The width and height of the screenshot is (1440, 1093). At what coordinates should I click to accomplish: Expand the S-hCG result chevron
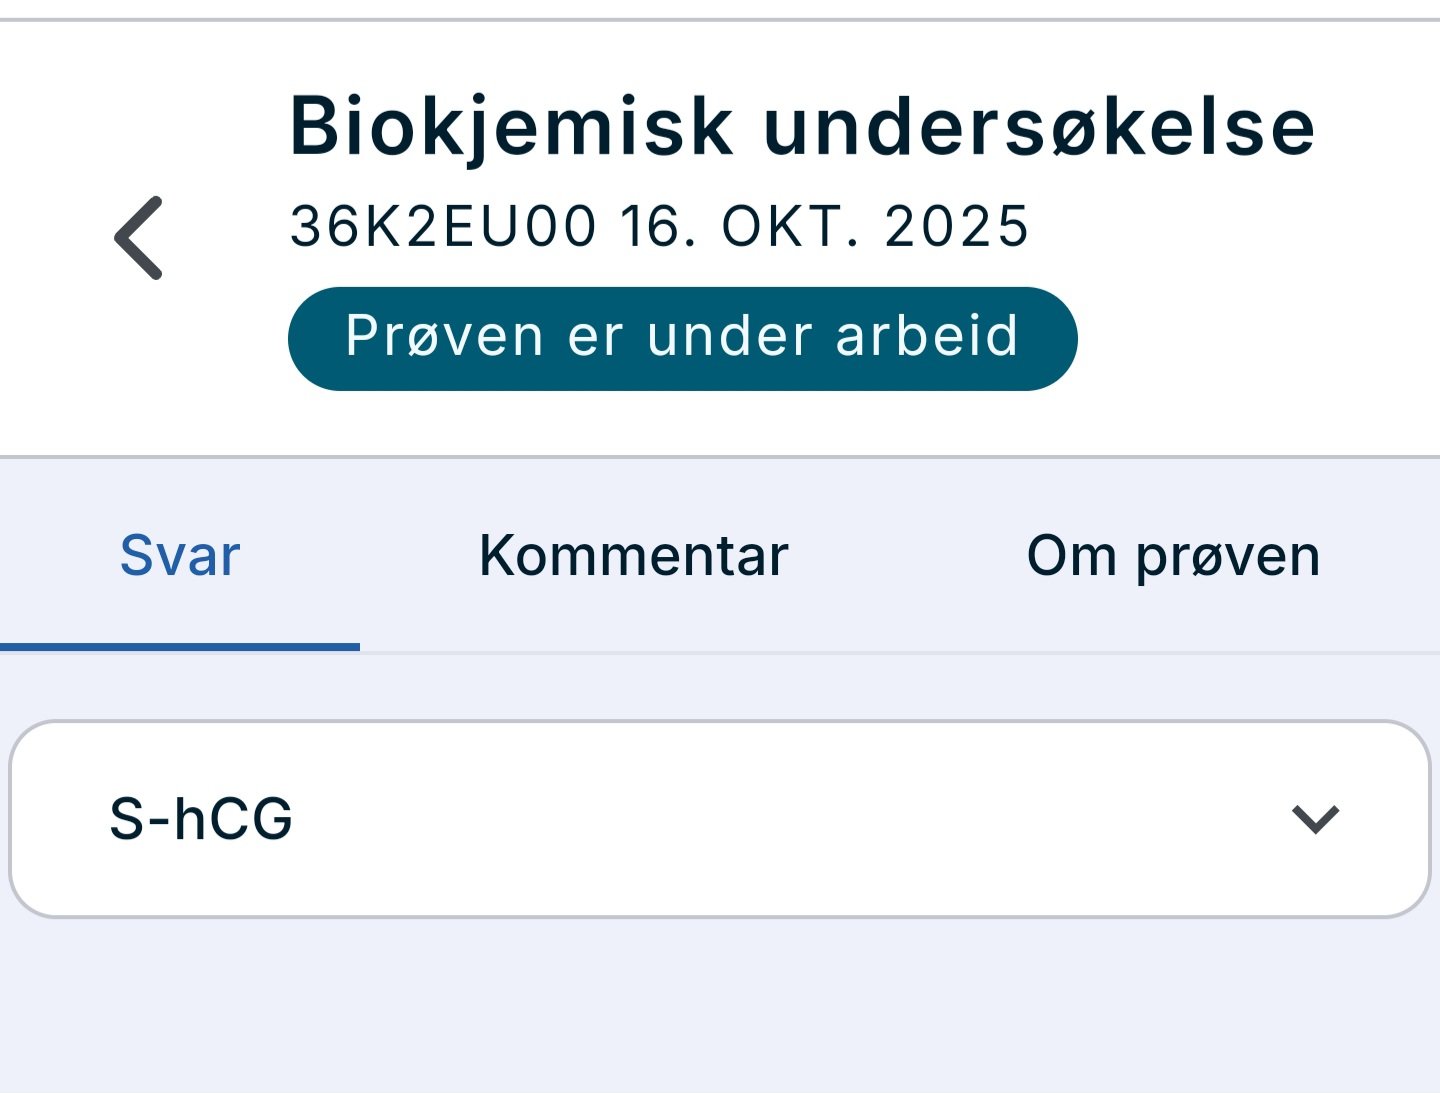click(1315, 819)
